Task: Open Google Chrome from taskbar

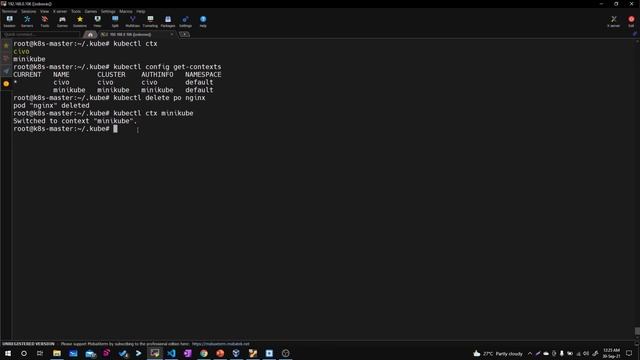Action: [204, 353]
